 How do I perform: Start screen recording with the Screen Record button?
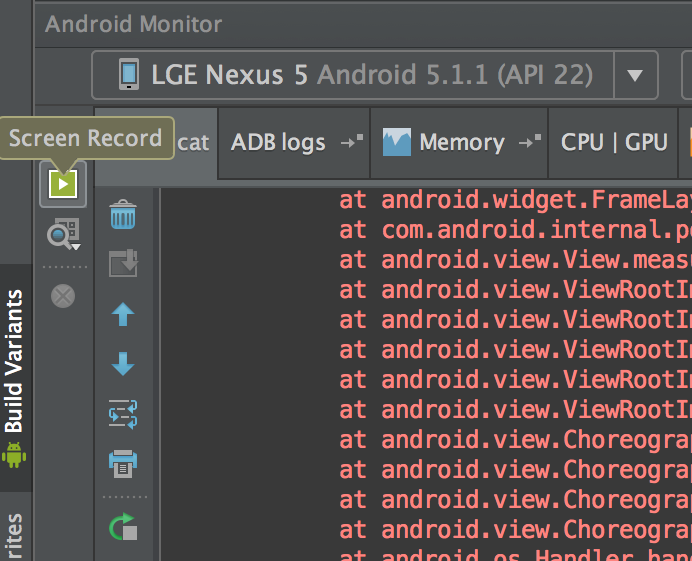pos(63,184)
